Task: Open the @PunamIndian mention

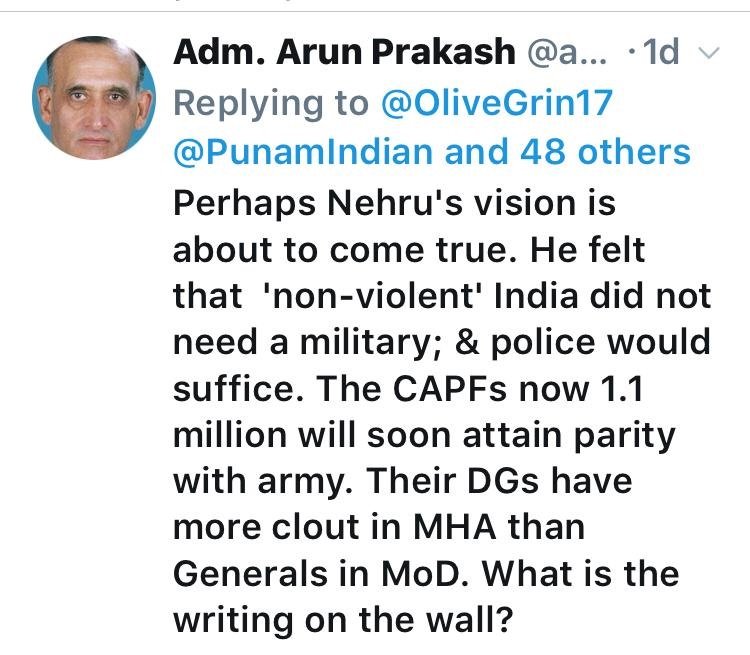Action: click(305, 152)
